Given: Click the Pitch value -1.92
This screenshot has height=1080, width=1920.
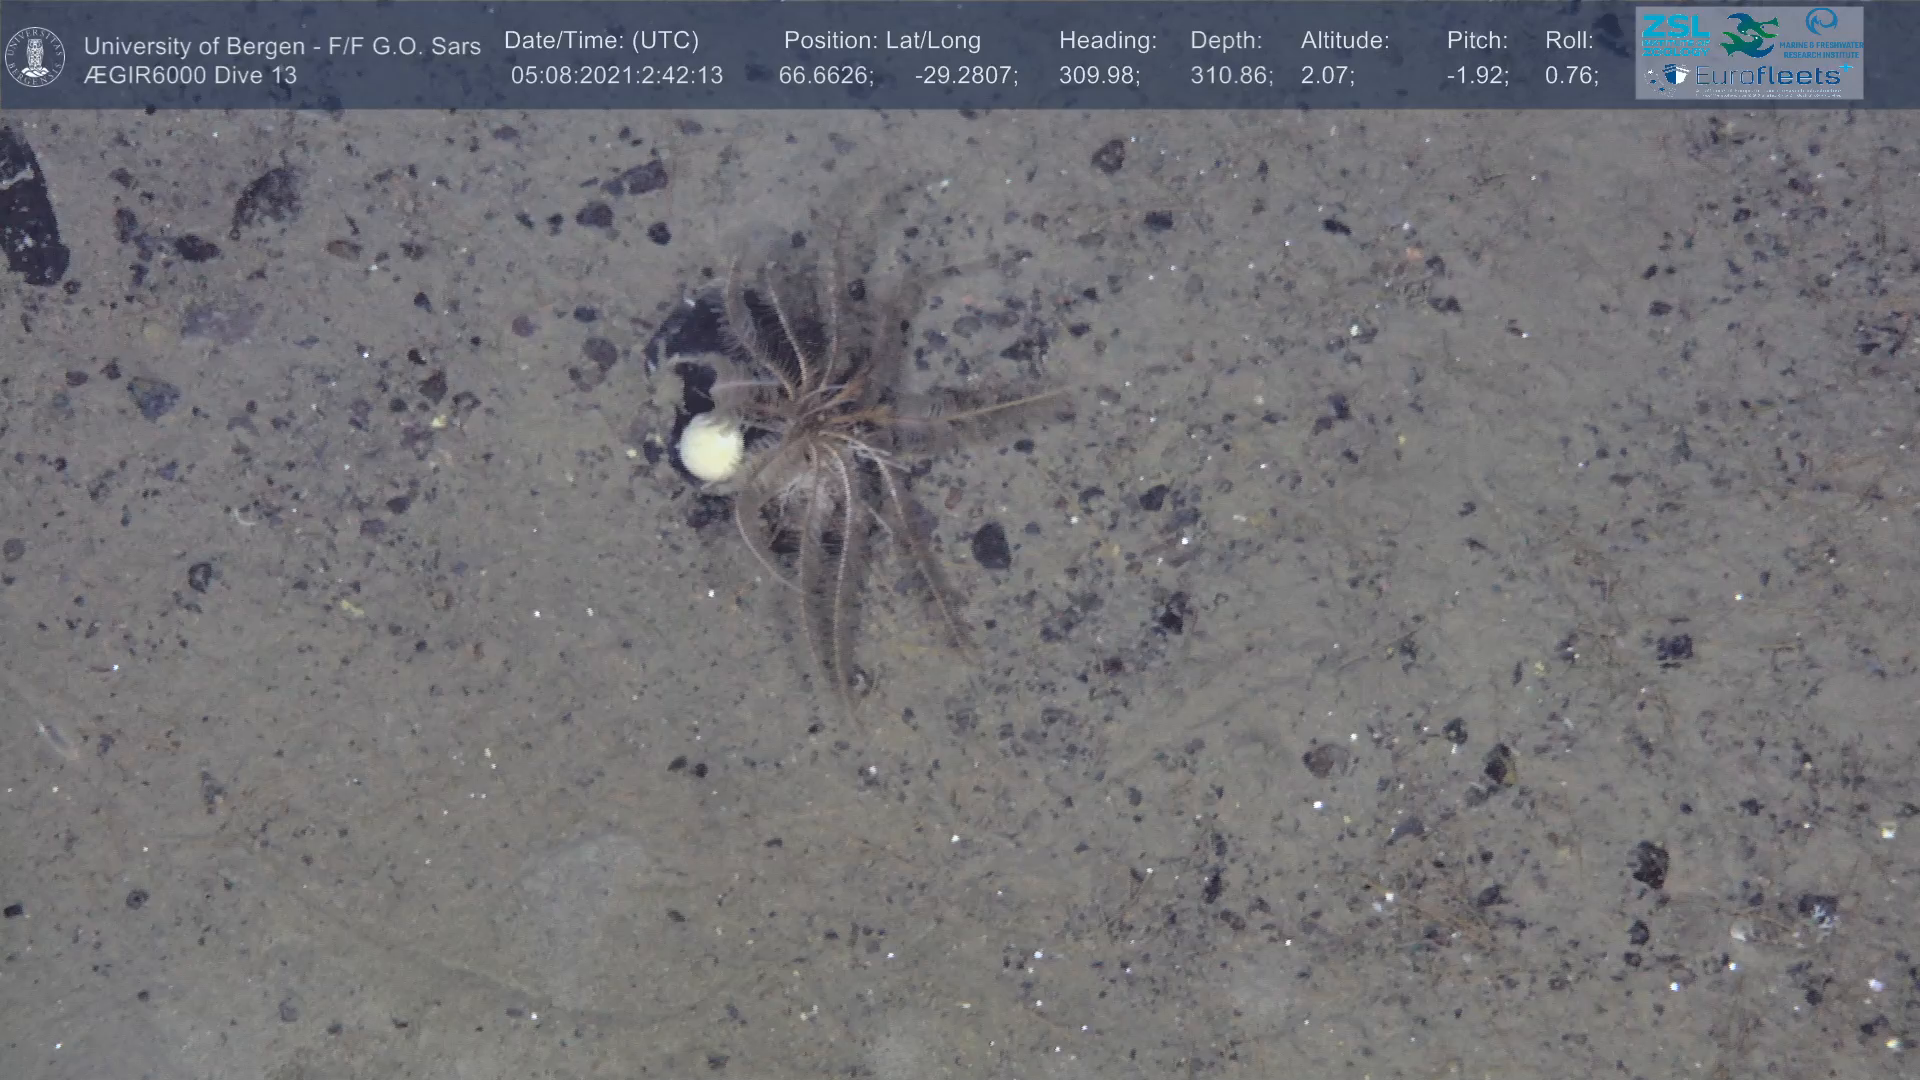Looking at the screenshot, I should click(1477, 76).
